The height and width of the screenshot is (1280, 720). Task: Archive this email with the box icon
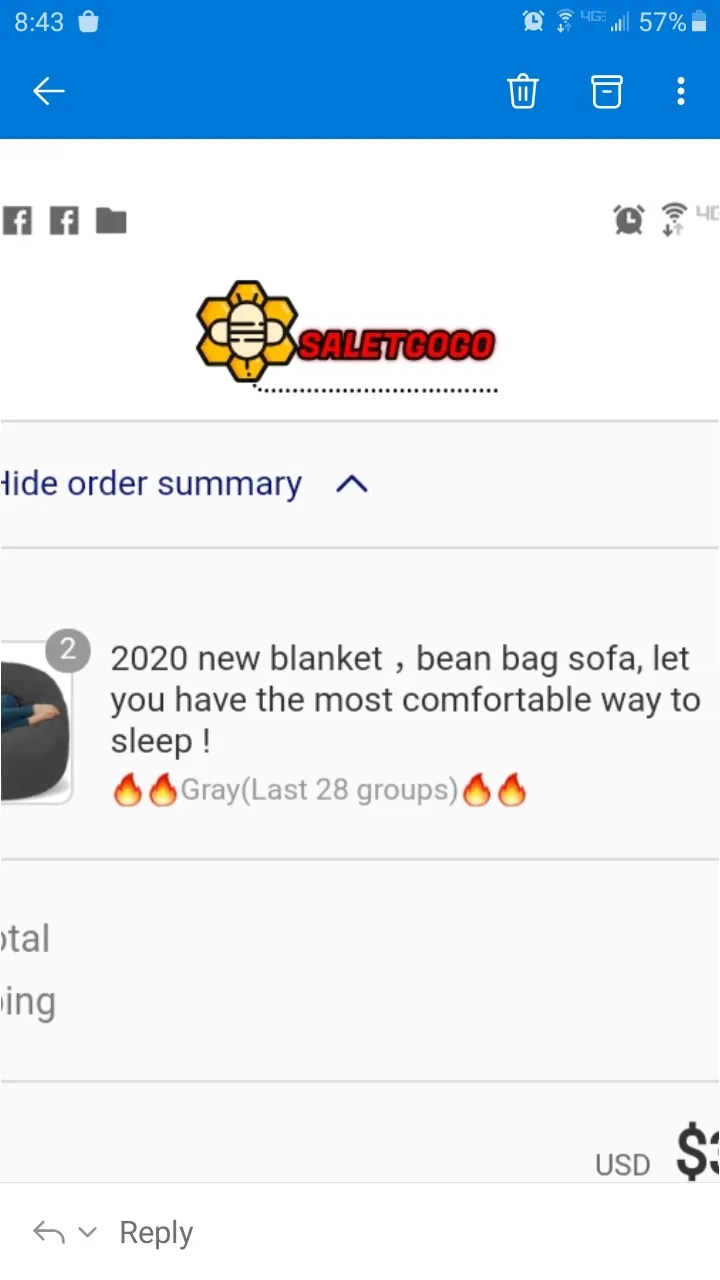606,92
